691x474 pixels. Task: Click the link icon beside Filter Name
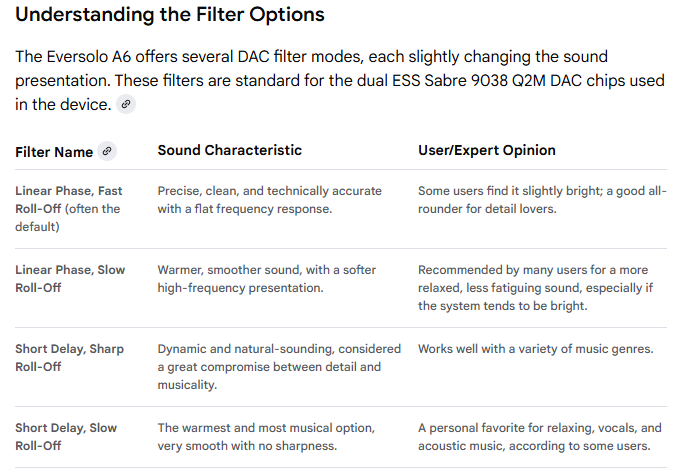108,152
